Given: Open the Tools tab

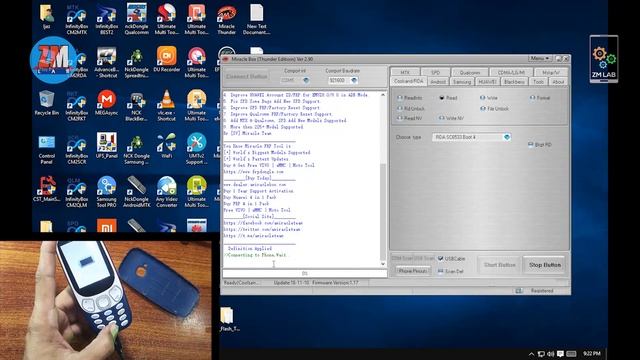Looking at the screenshot, I should [538, 82].
